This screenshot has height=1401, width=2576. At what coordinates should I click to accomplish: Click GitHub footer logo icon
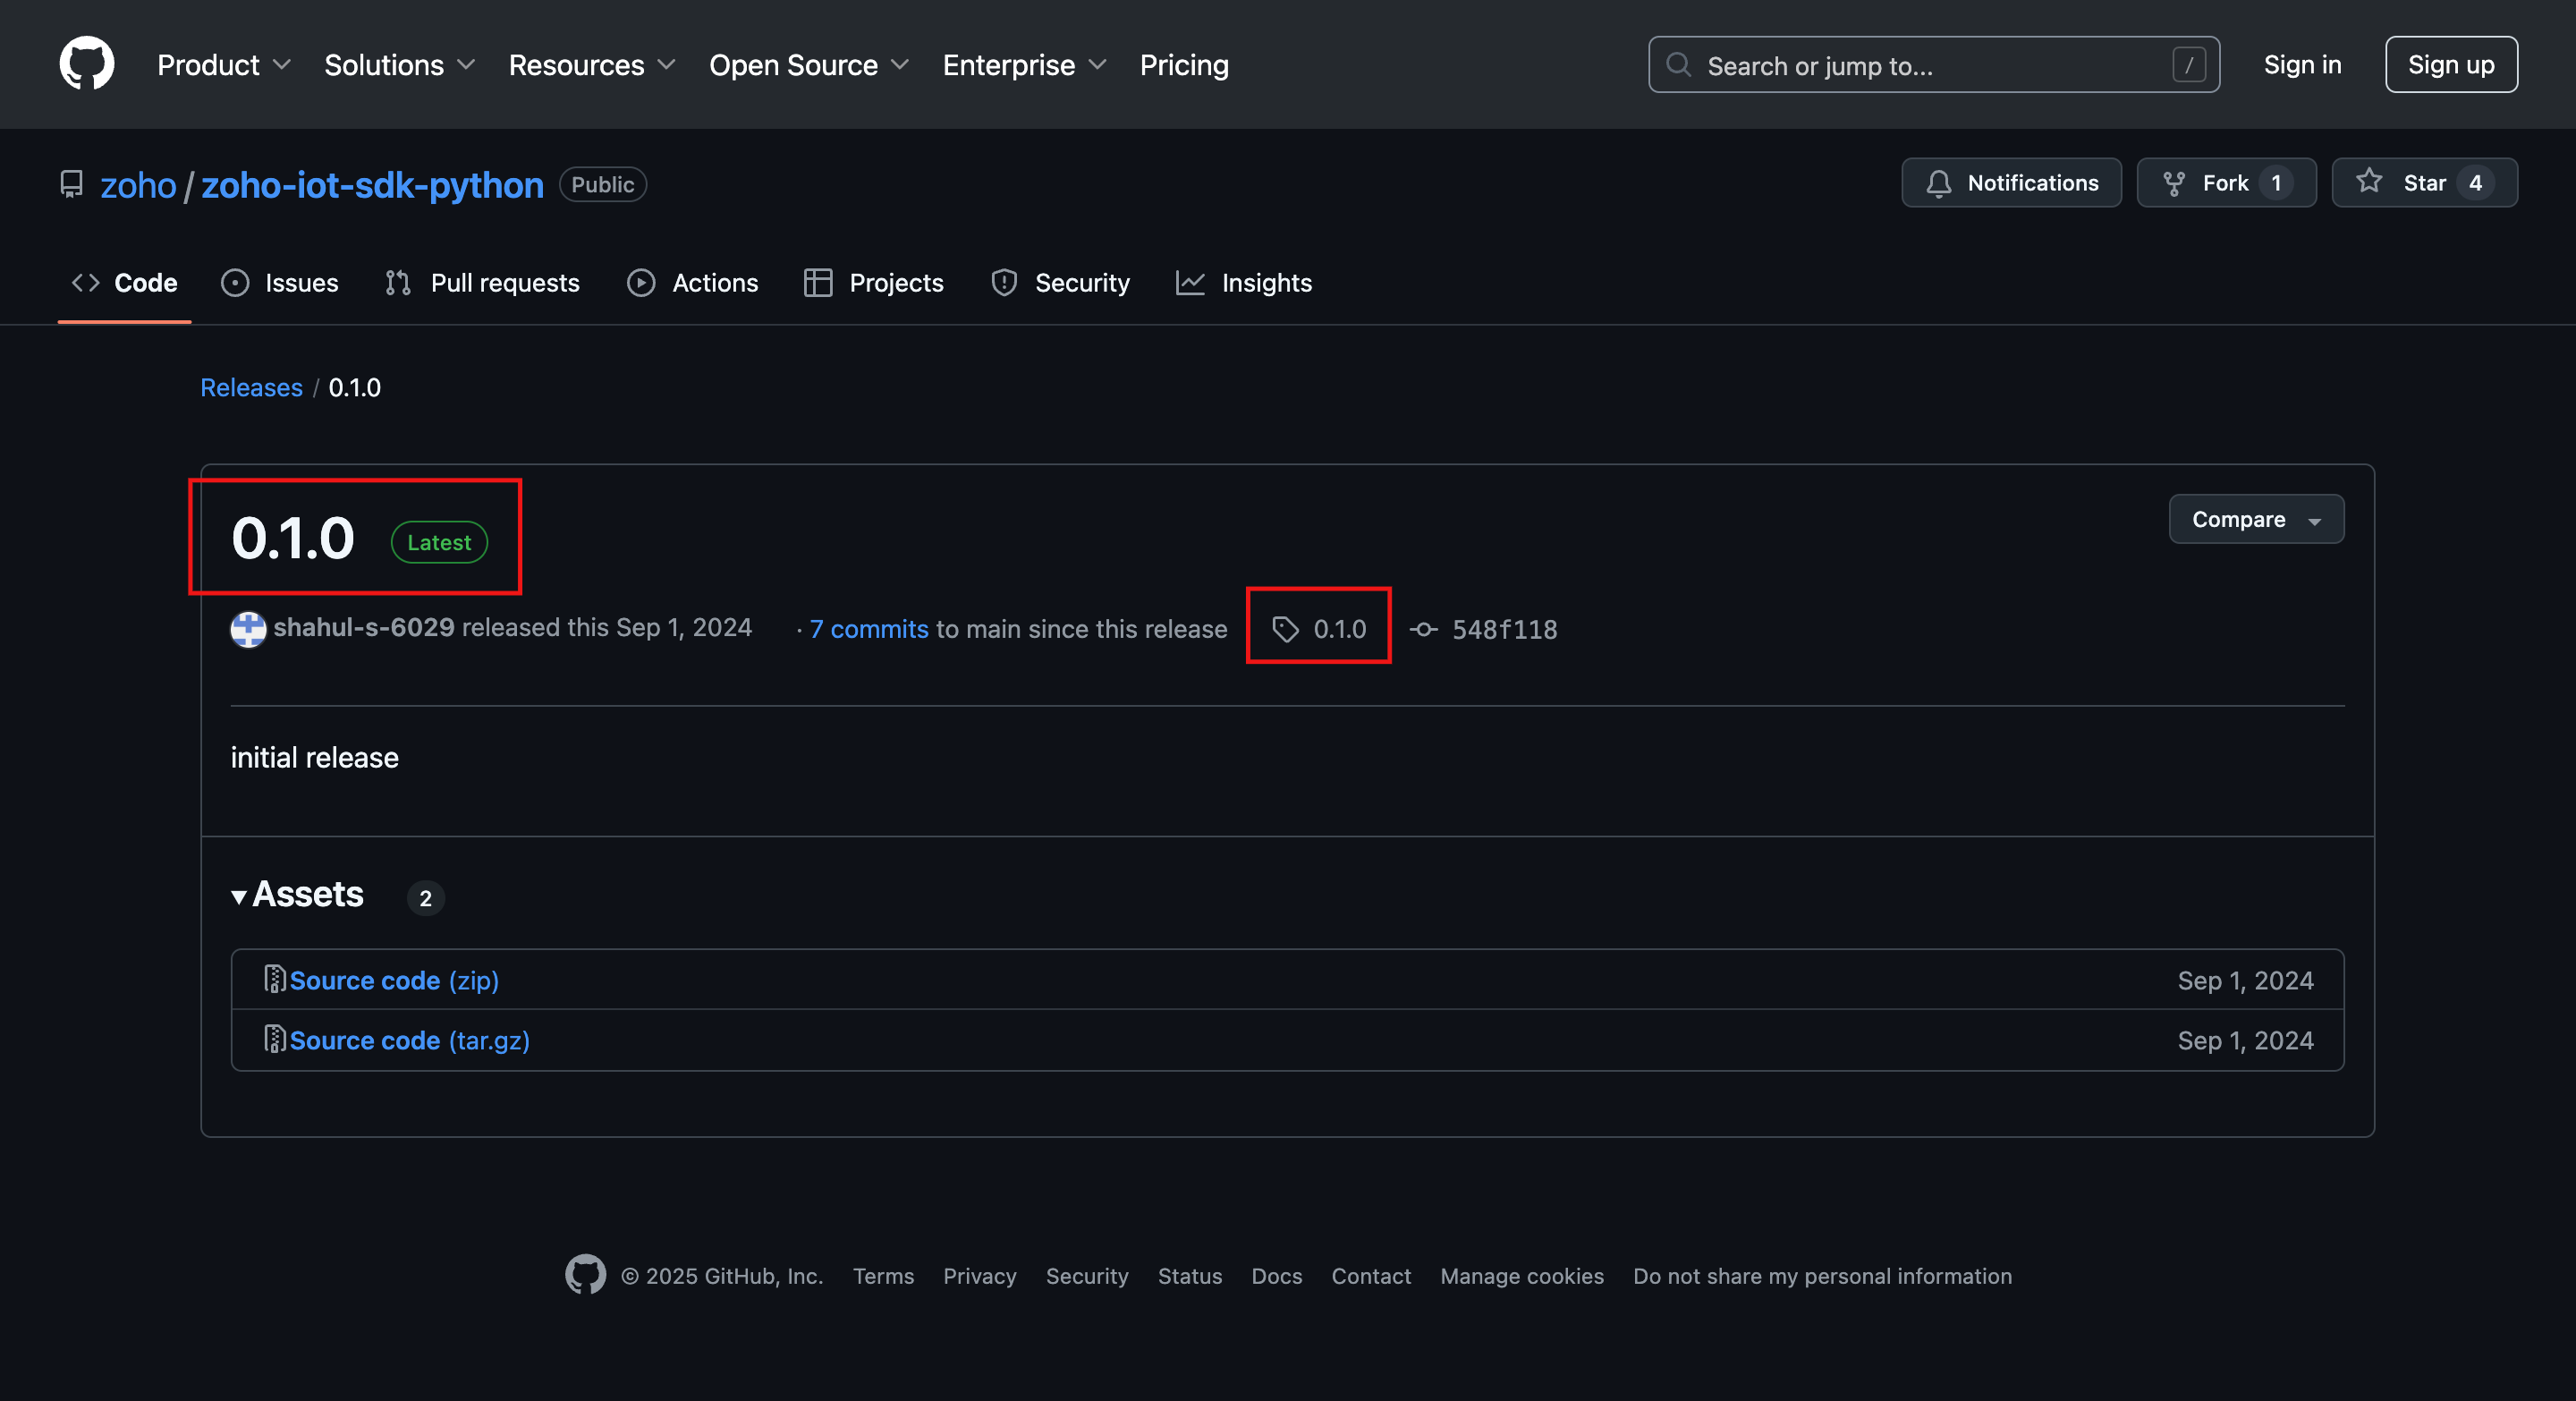point(585,1275)
